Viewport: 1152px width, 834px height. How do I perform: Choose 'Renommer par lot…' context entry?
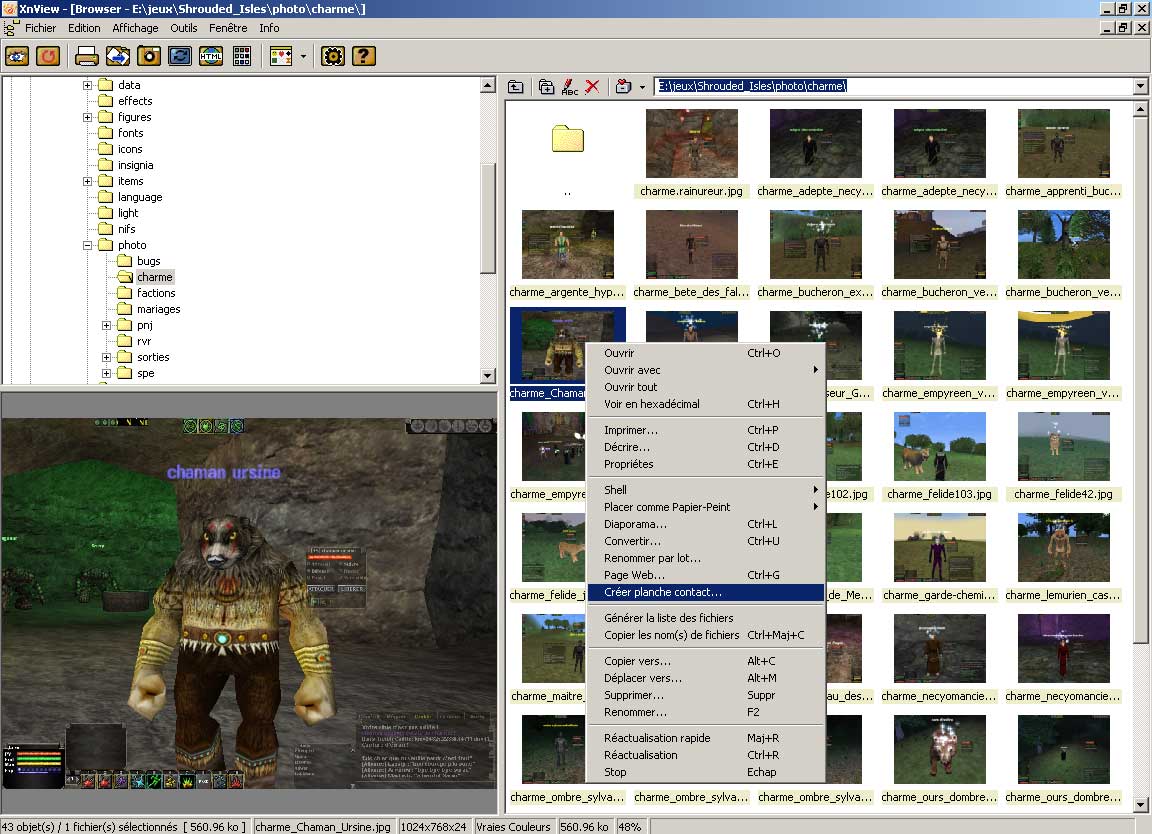705,558
